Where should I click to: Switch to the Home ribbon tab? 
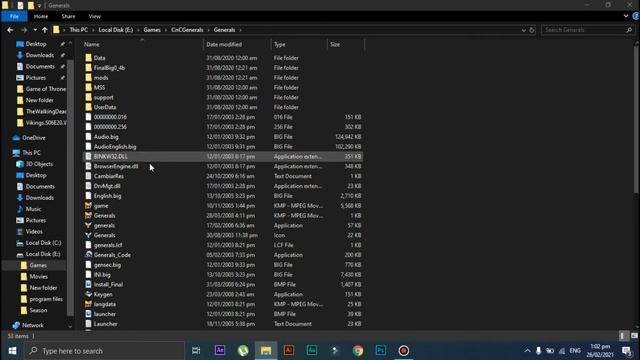coord(41,16)
